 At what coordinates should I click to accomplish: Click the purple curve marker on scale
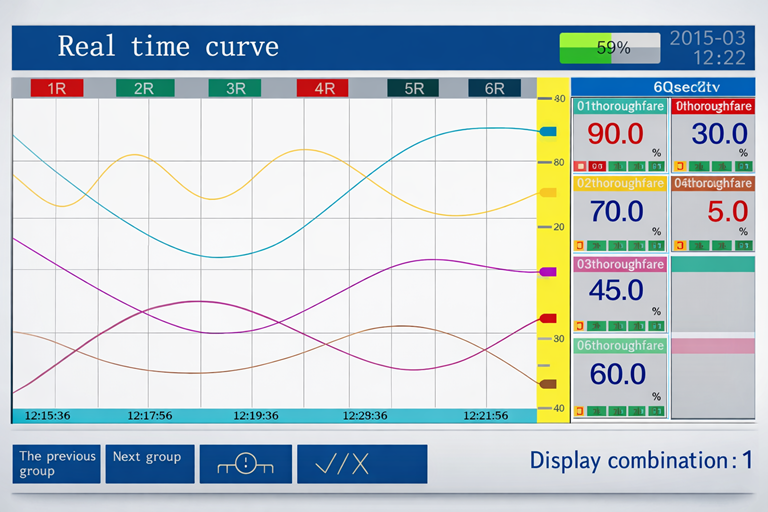click(x=547, y=271)
